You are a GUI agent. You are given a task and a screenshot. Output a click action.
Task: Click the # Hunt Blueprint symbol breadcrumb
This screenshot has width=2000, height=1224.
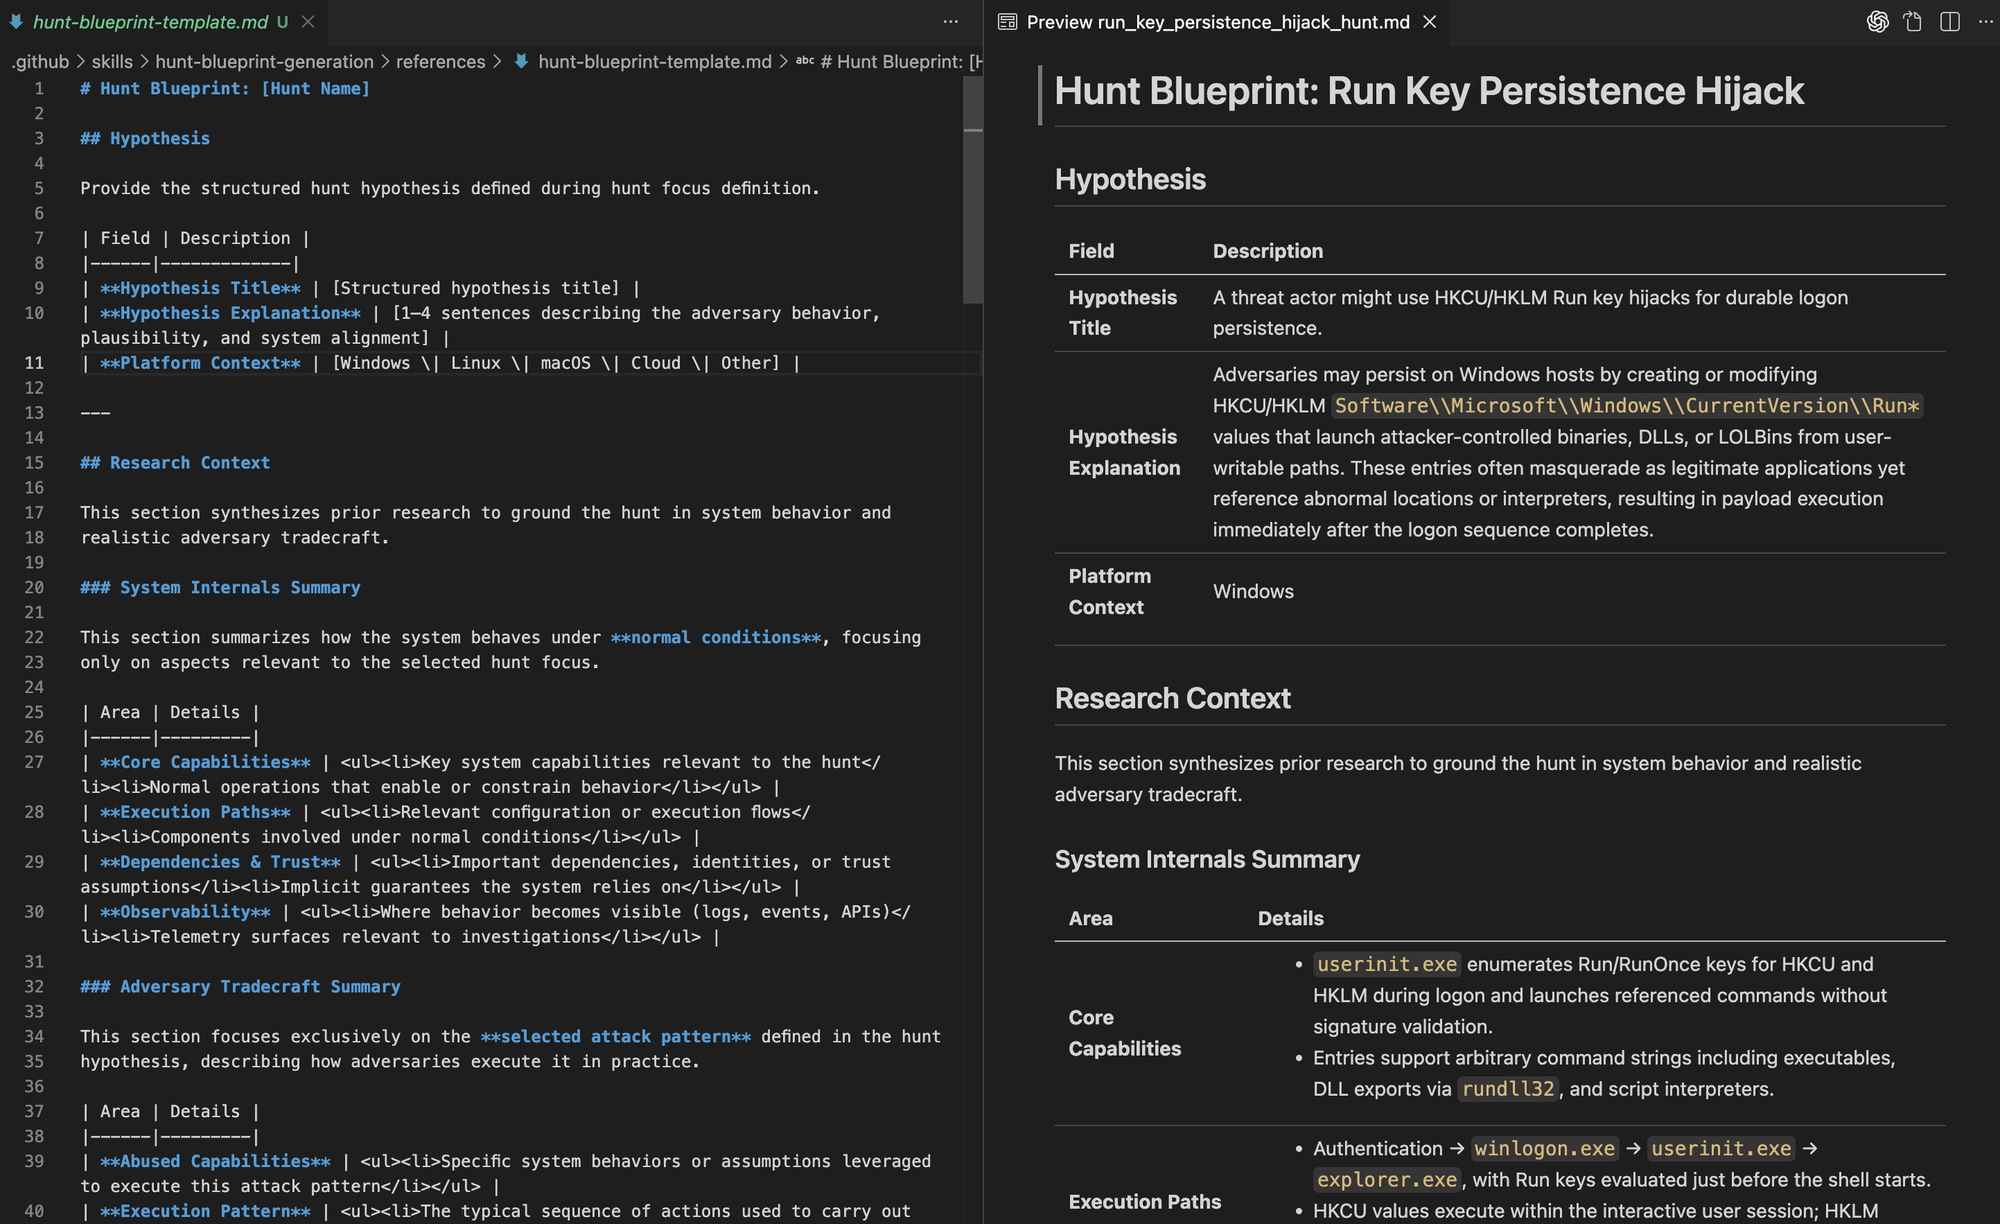pos(900,62)
